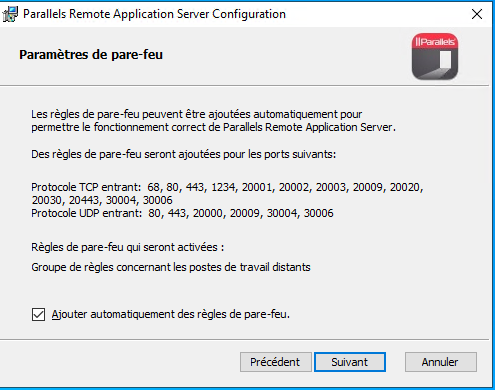The image size is (495, 390).
Task: Click the 'Groupe de règles concernant les postes' text
Action: (x=171, y=267)
